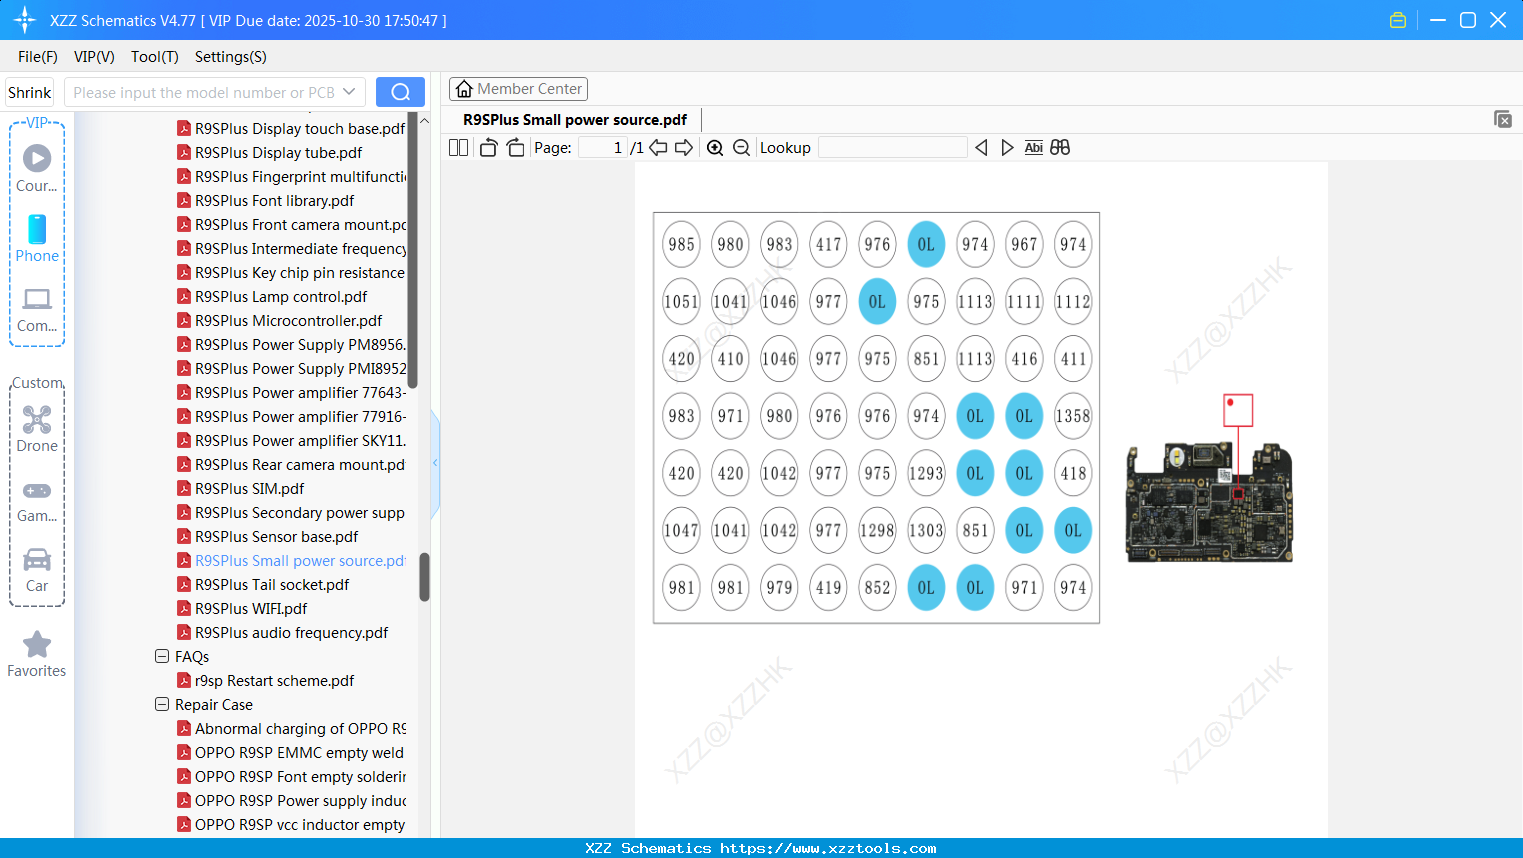This screenshot has height=858, width=1523.
Task: Click the Shrink button
Action: (x=30, y=92)
